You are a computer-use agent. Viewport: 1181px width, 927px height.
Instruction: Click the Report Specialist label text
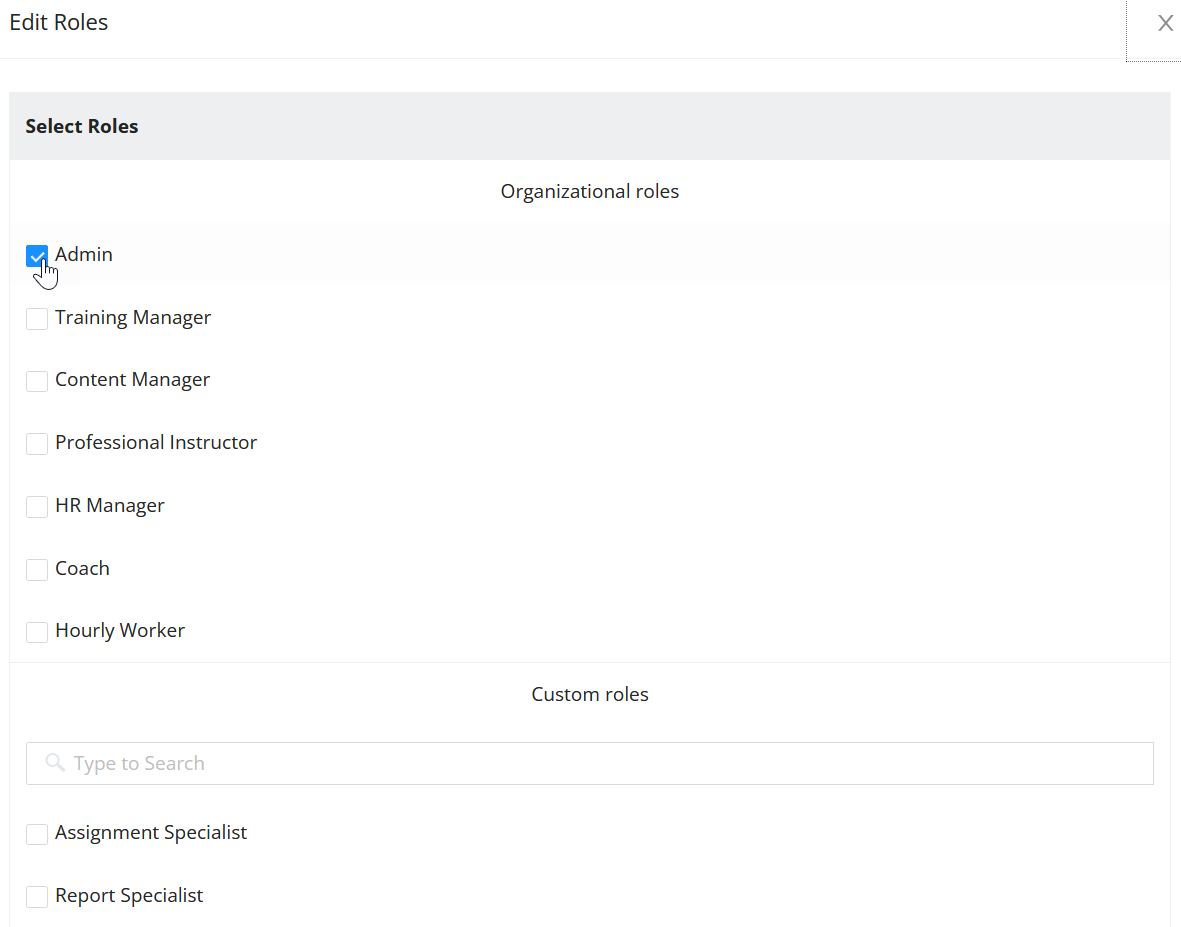129,895
